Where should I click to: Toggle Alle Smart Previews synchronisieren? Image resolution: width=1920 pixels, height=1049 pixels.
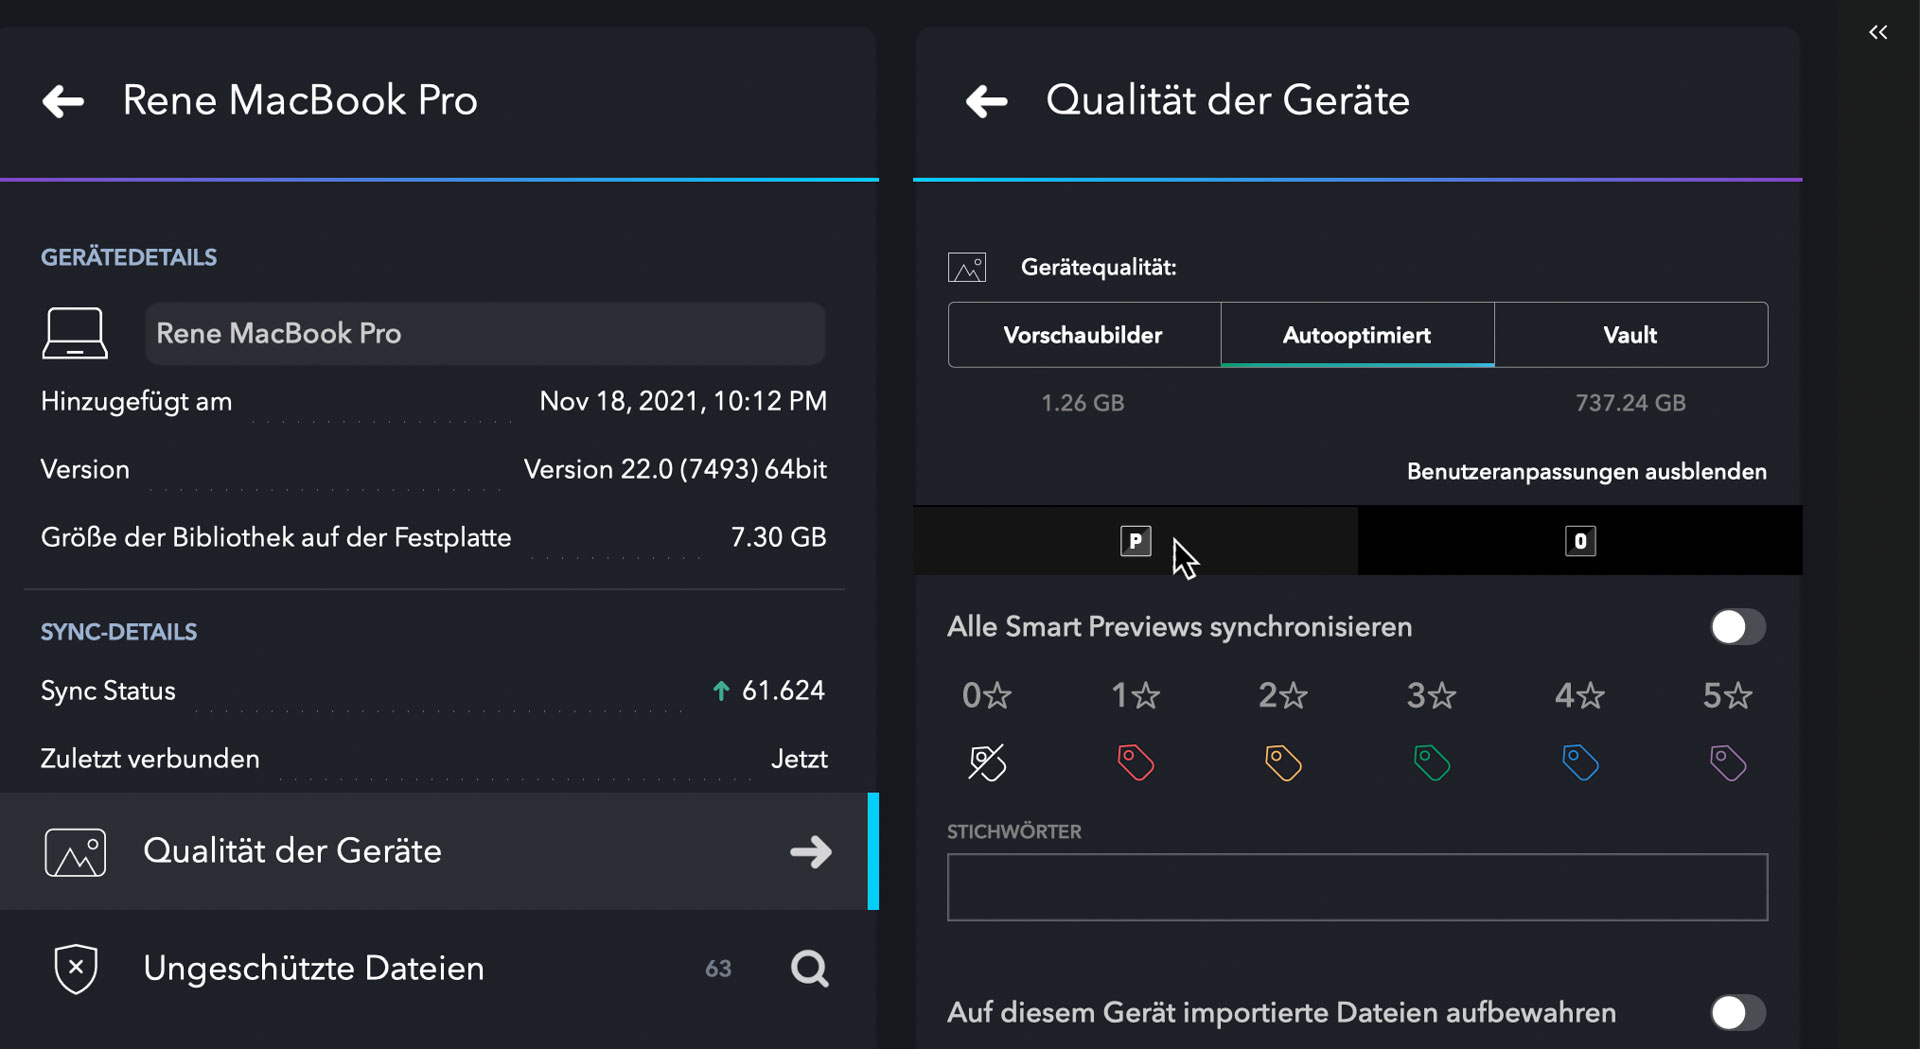[x=1737, y=627]
